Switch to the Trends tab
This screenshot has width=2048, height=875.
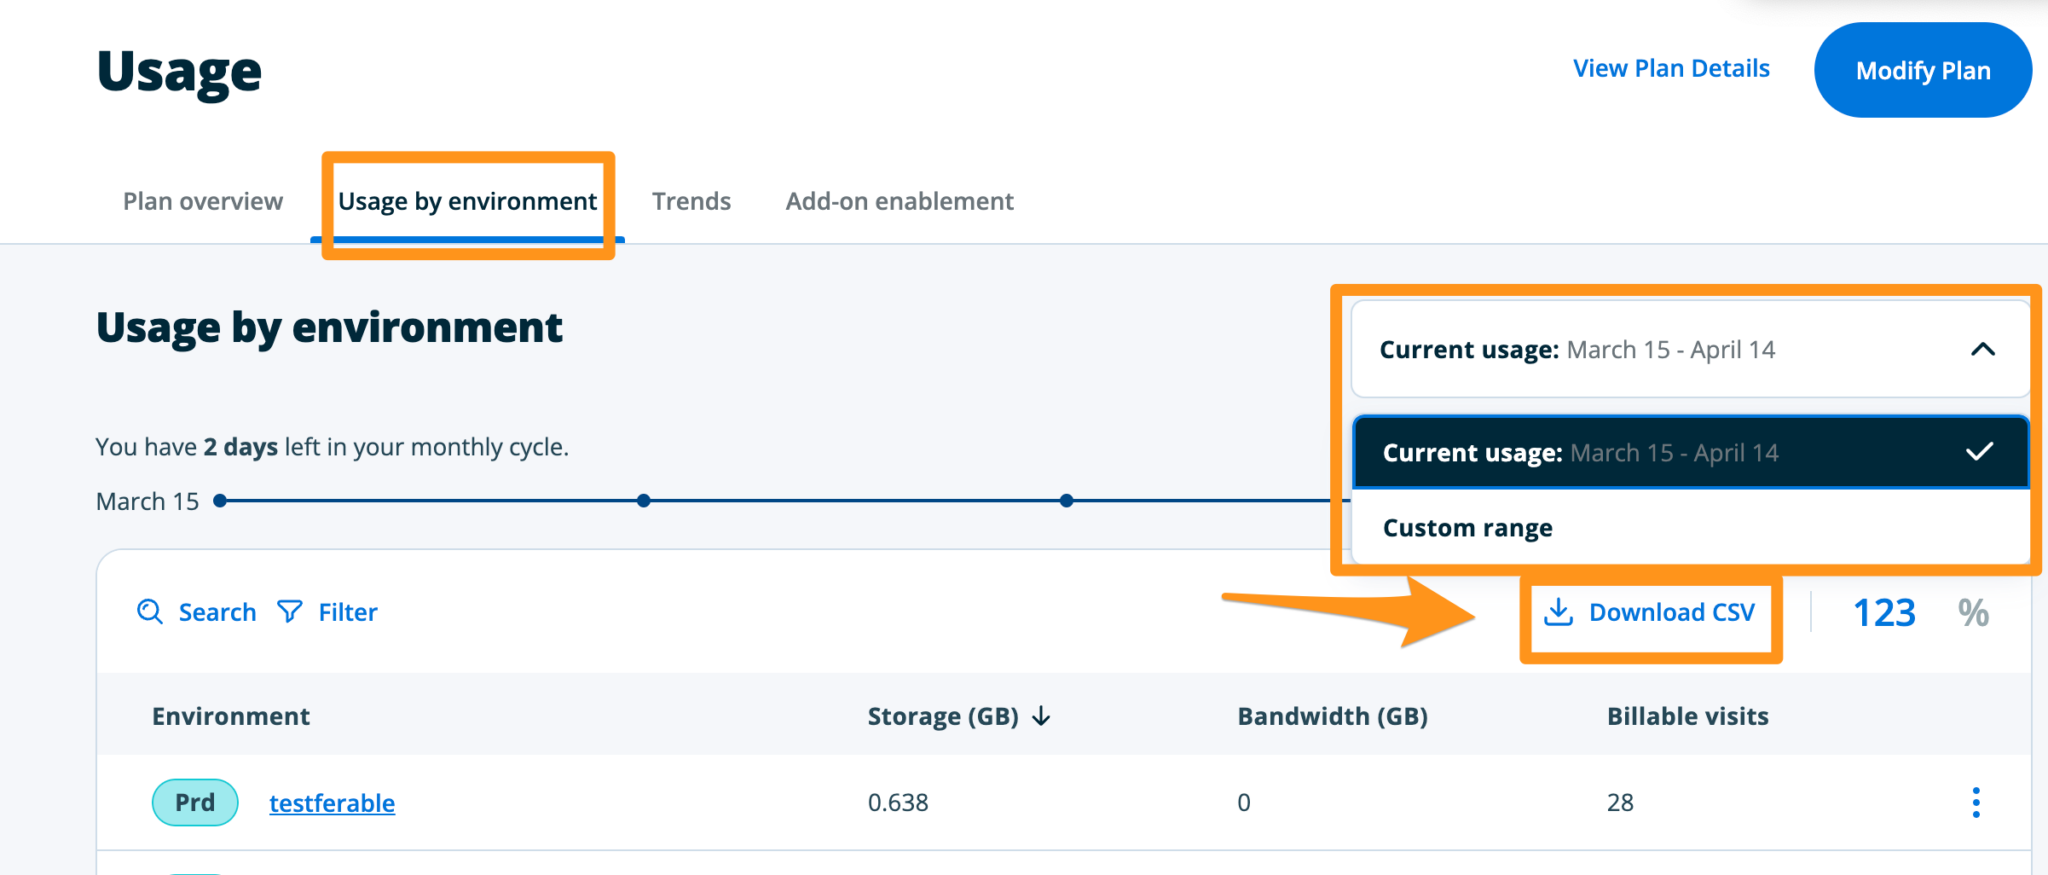691,201
